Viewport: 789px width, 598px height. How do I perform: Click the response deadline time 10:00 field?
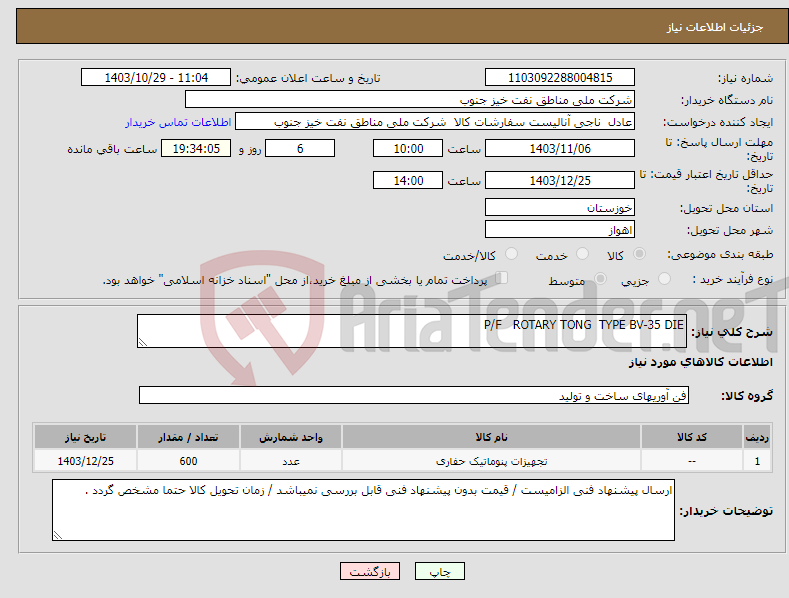[x=408, y=148]
